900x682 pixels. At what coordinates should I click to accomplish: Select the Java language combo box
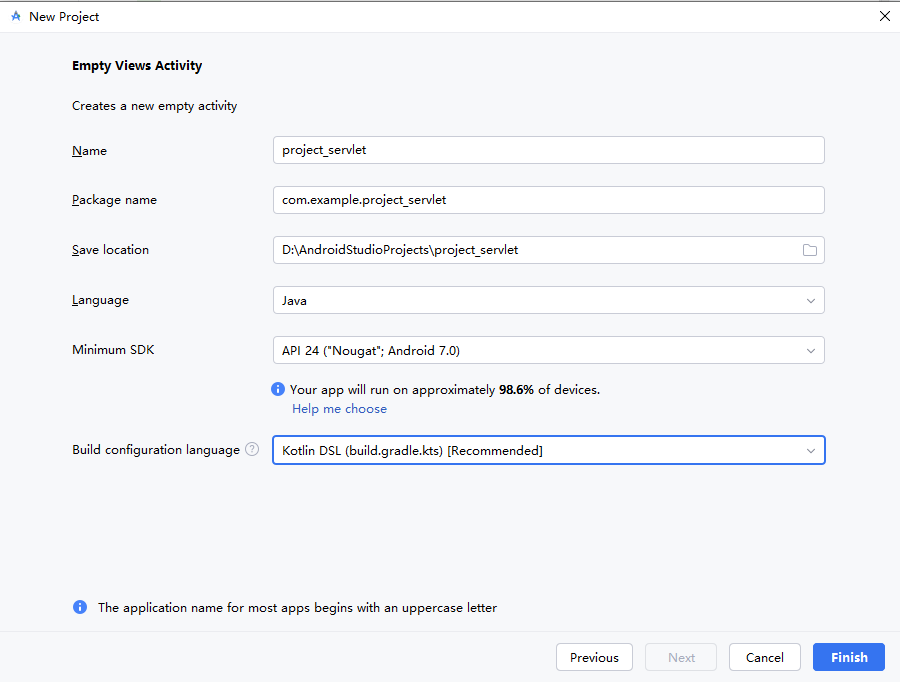(x=549, y=300)
